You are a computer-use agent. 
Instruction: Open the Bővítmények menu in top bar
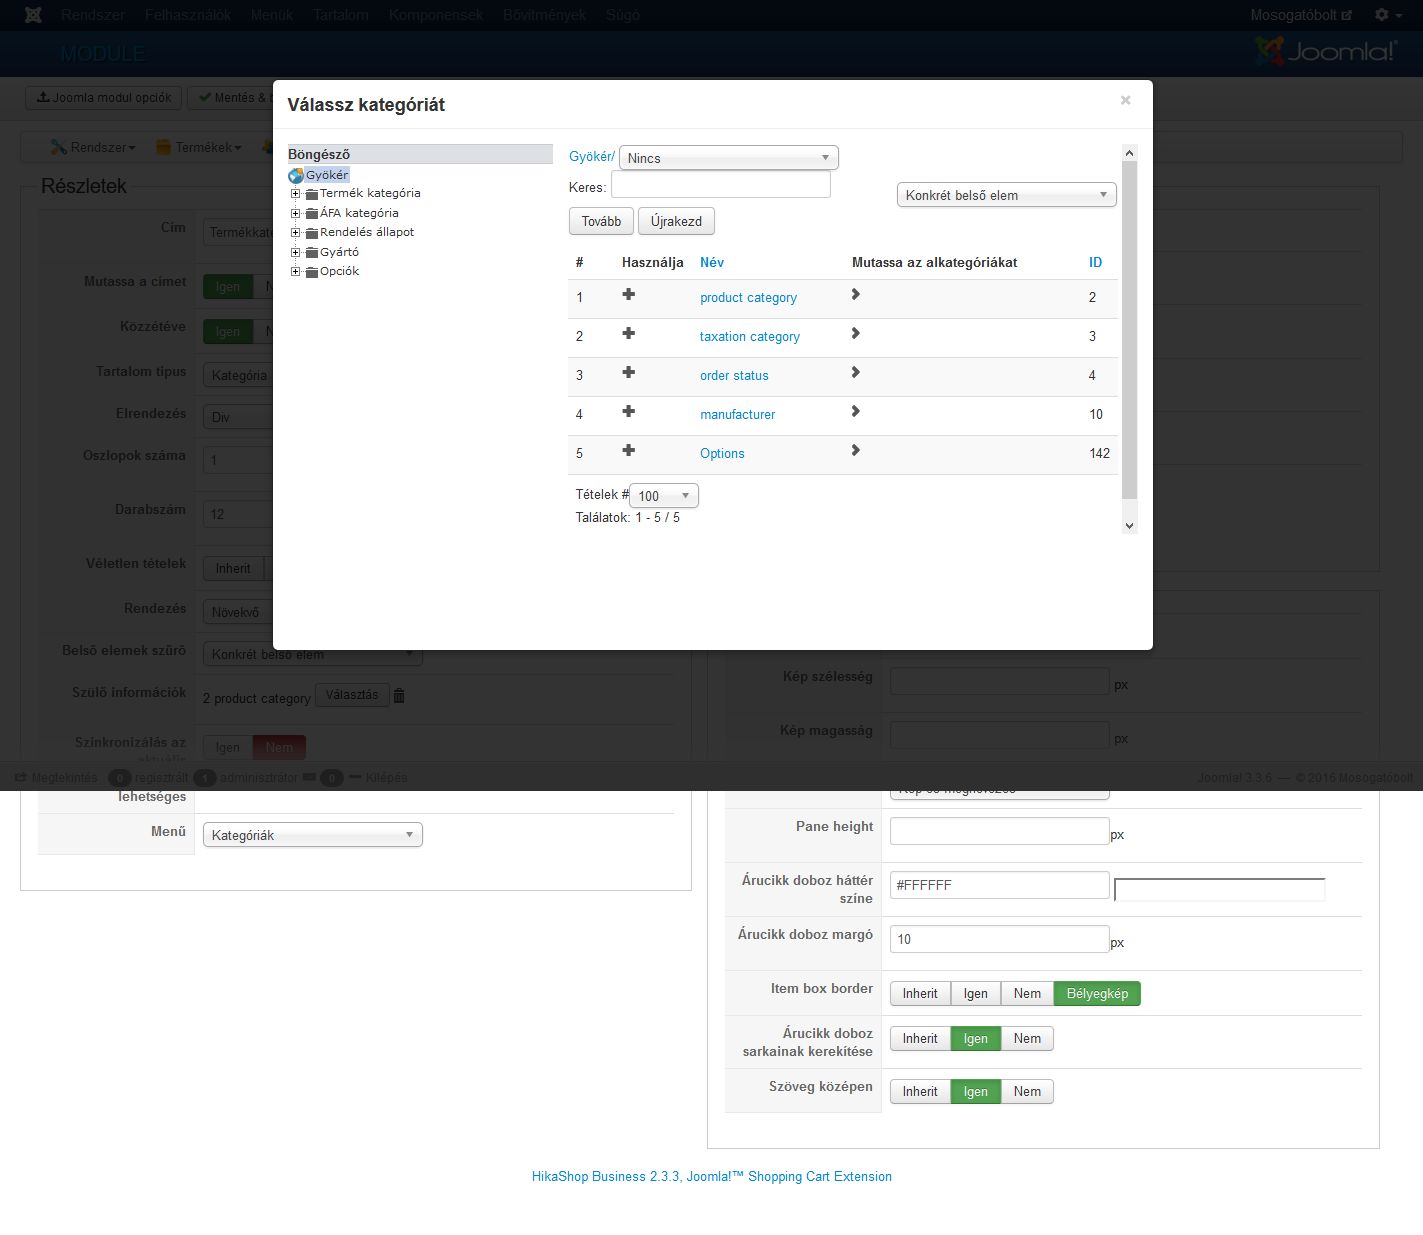point(545,15)
